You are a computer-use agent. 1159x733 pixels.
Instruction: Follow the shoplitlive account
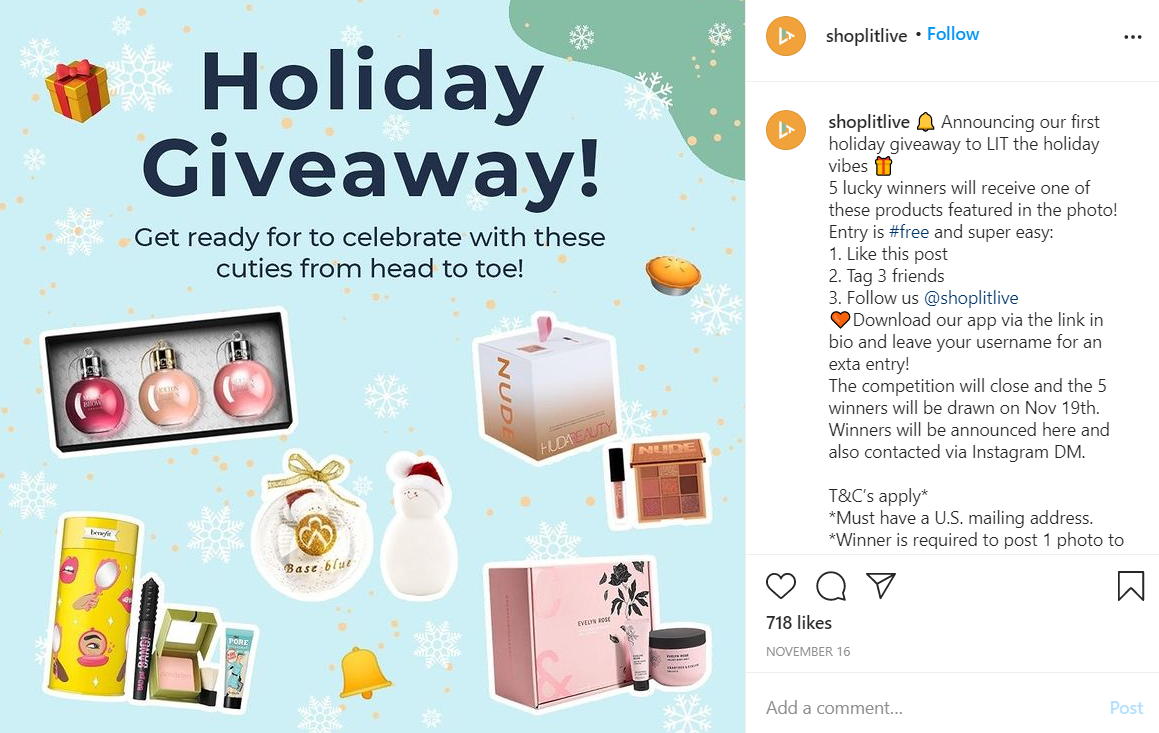click(x=953, y=34)
